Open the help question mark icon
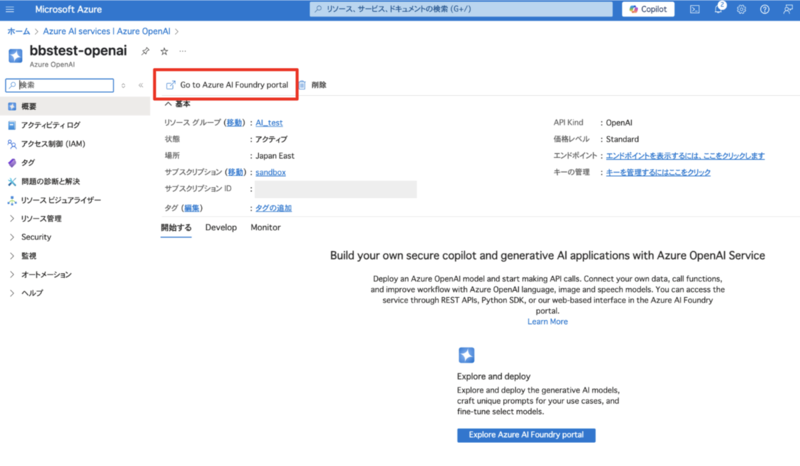Viewport: 800px width, 466px height. 764,9
